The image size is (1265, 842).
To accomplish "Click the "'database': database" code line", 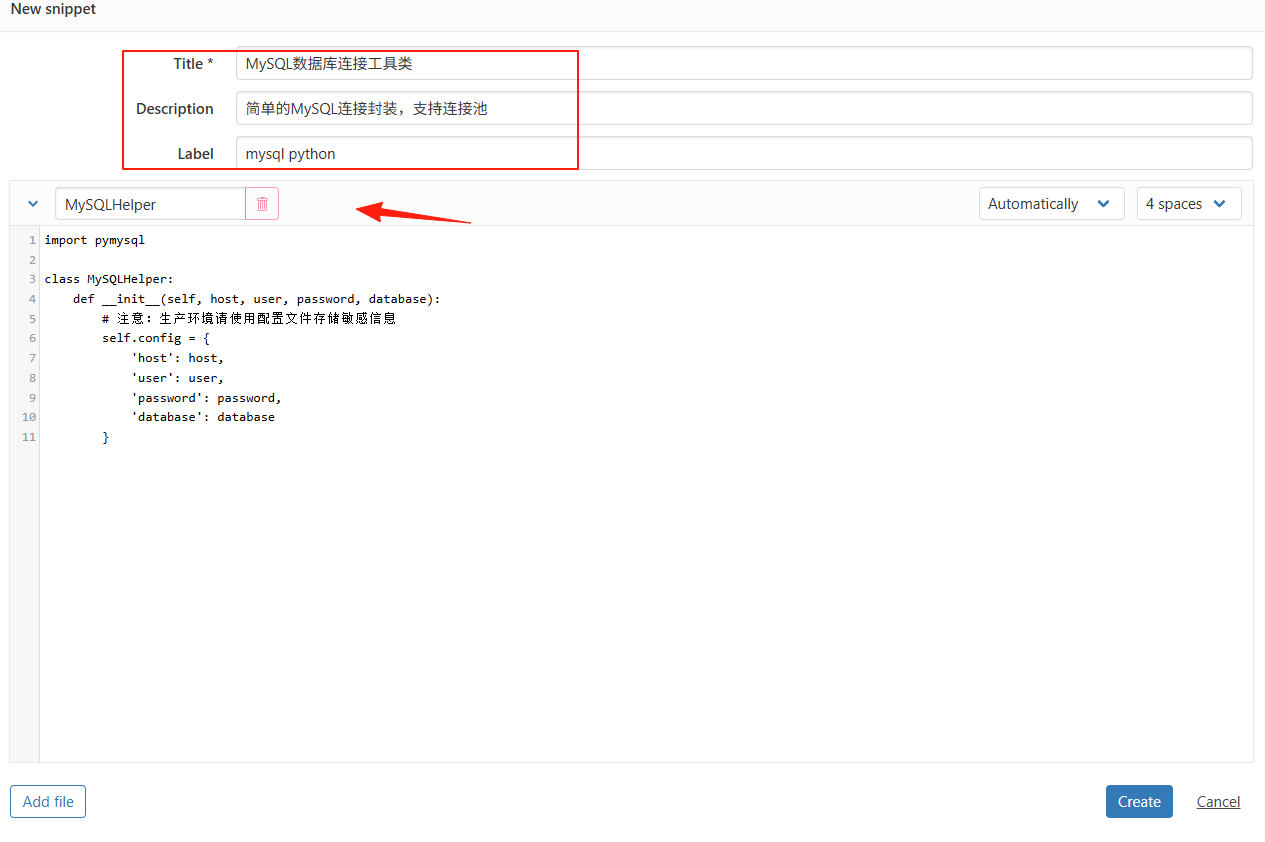I will point(203,417).
